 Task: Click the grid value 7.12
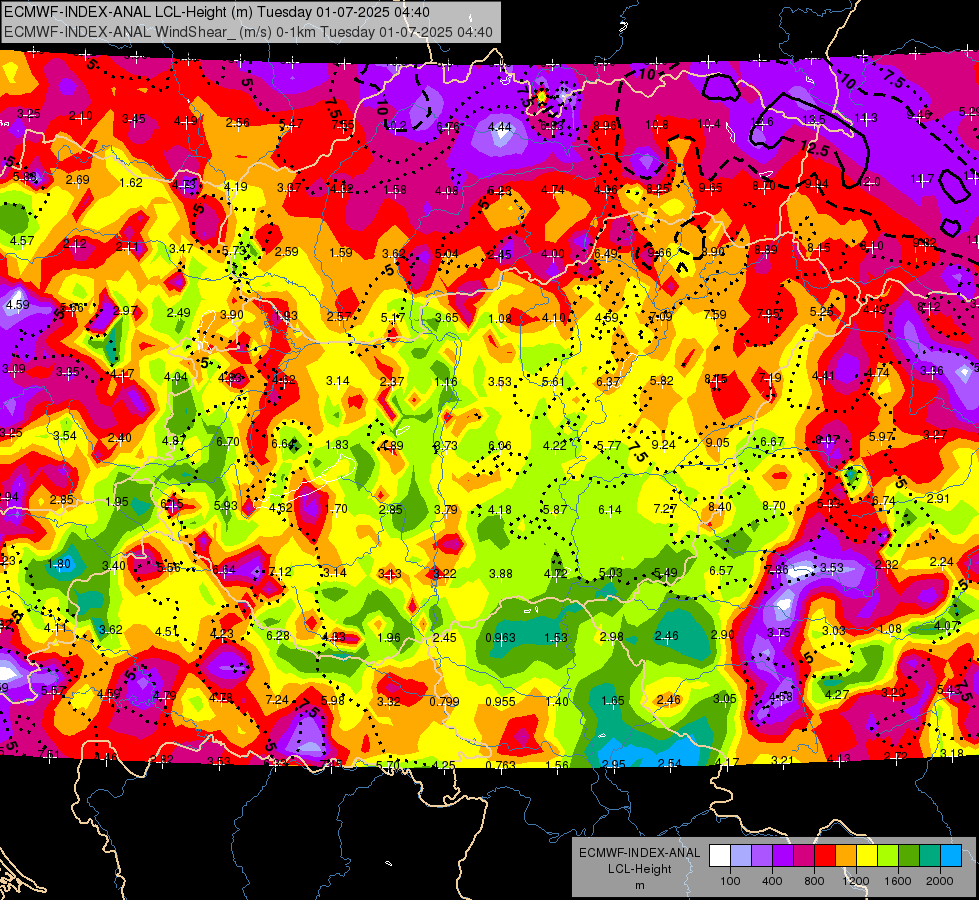tap(280, 571)
